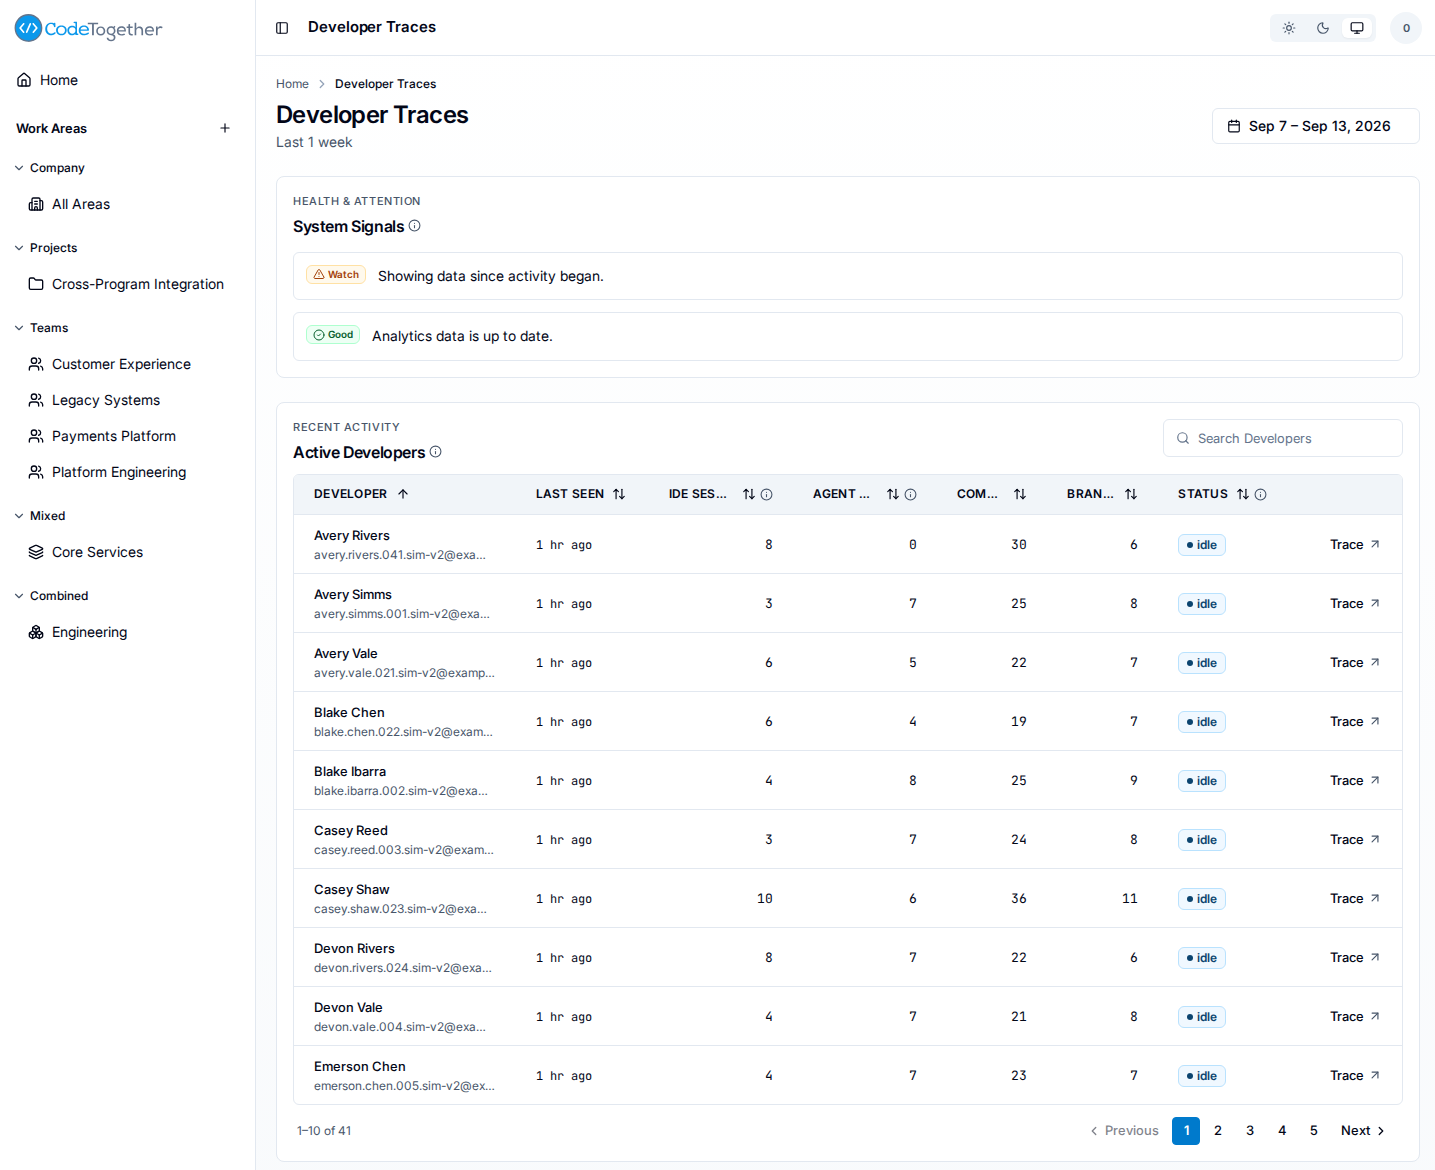Sort by Status column
Screen dimensions: 1435x1170
tap(1243, 494)
